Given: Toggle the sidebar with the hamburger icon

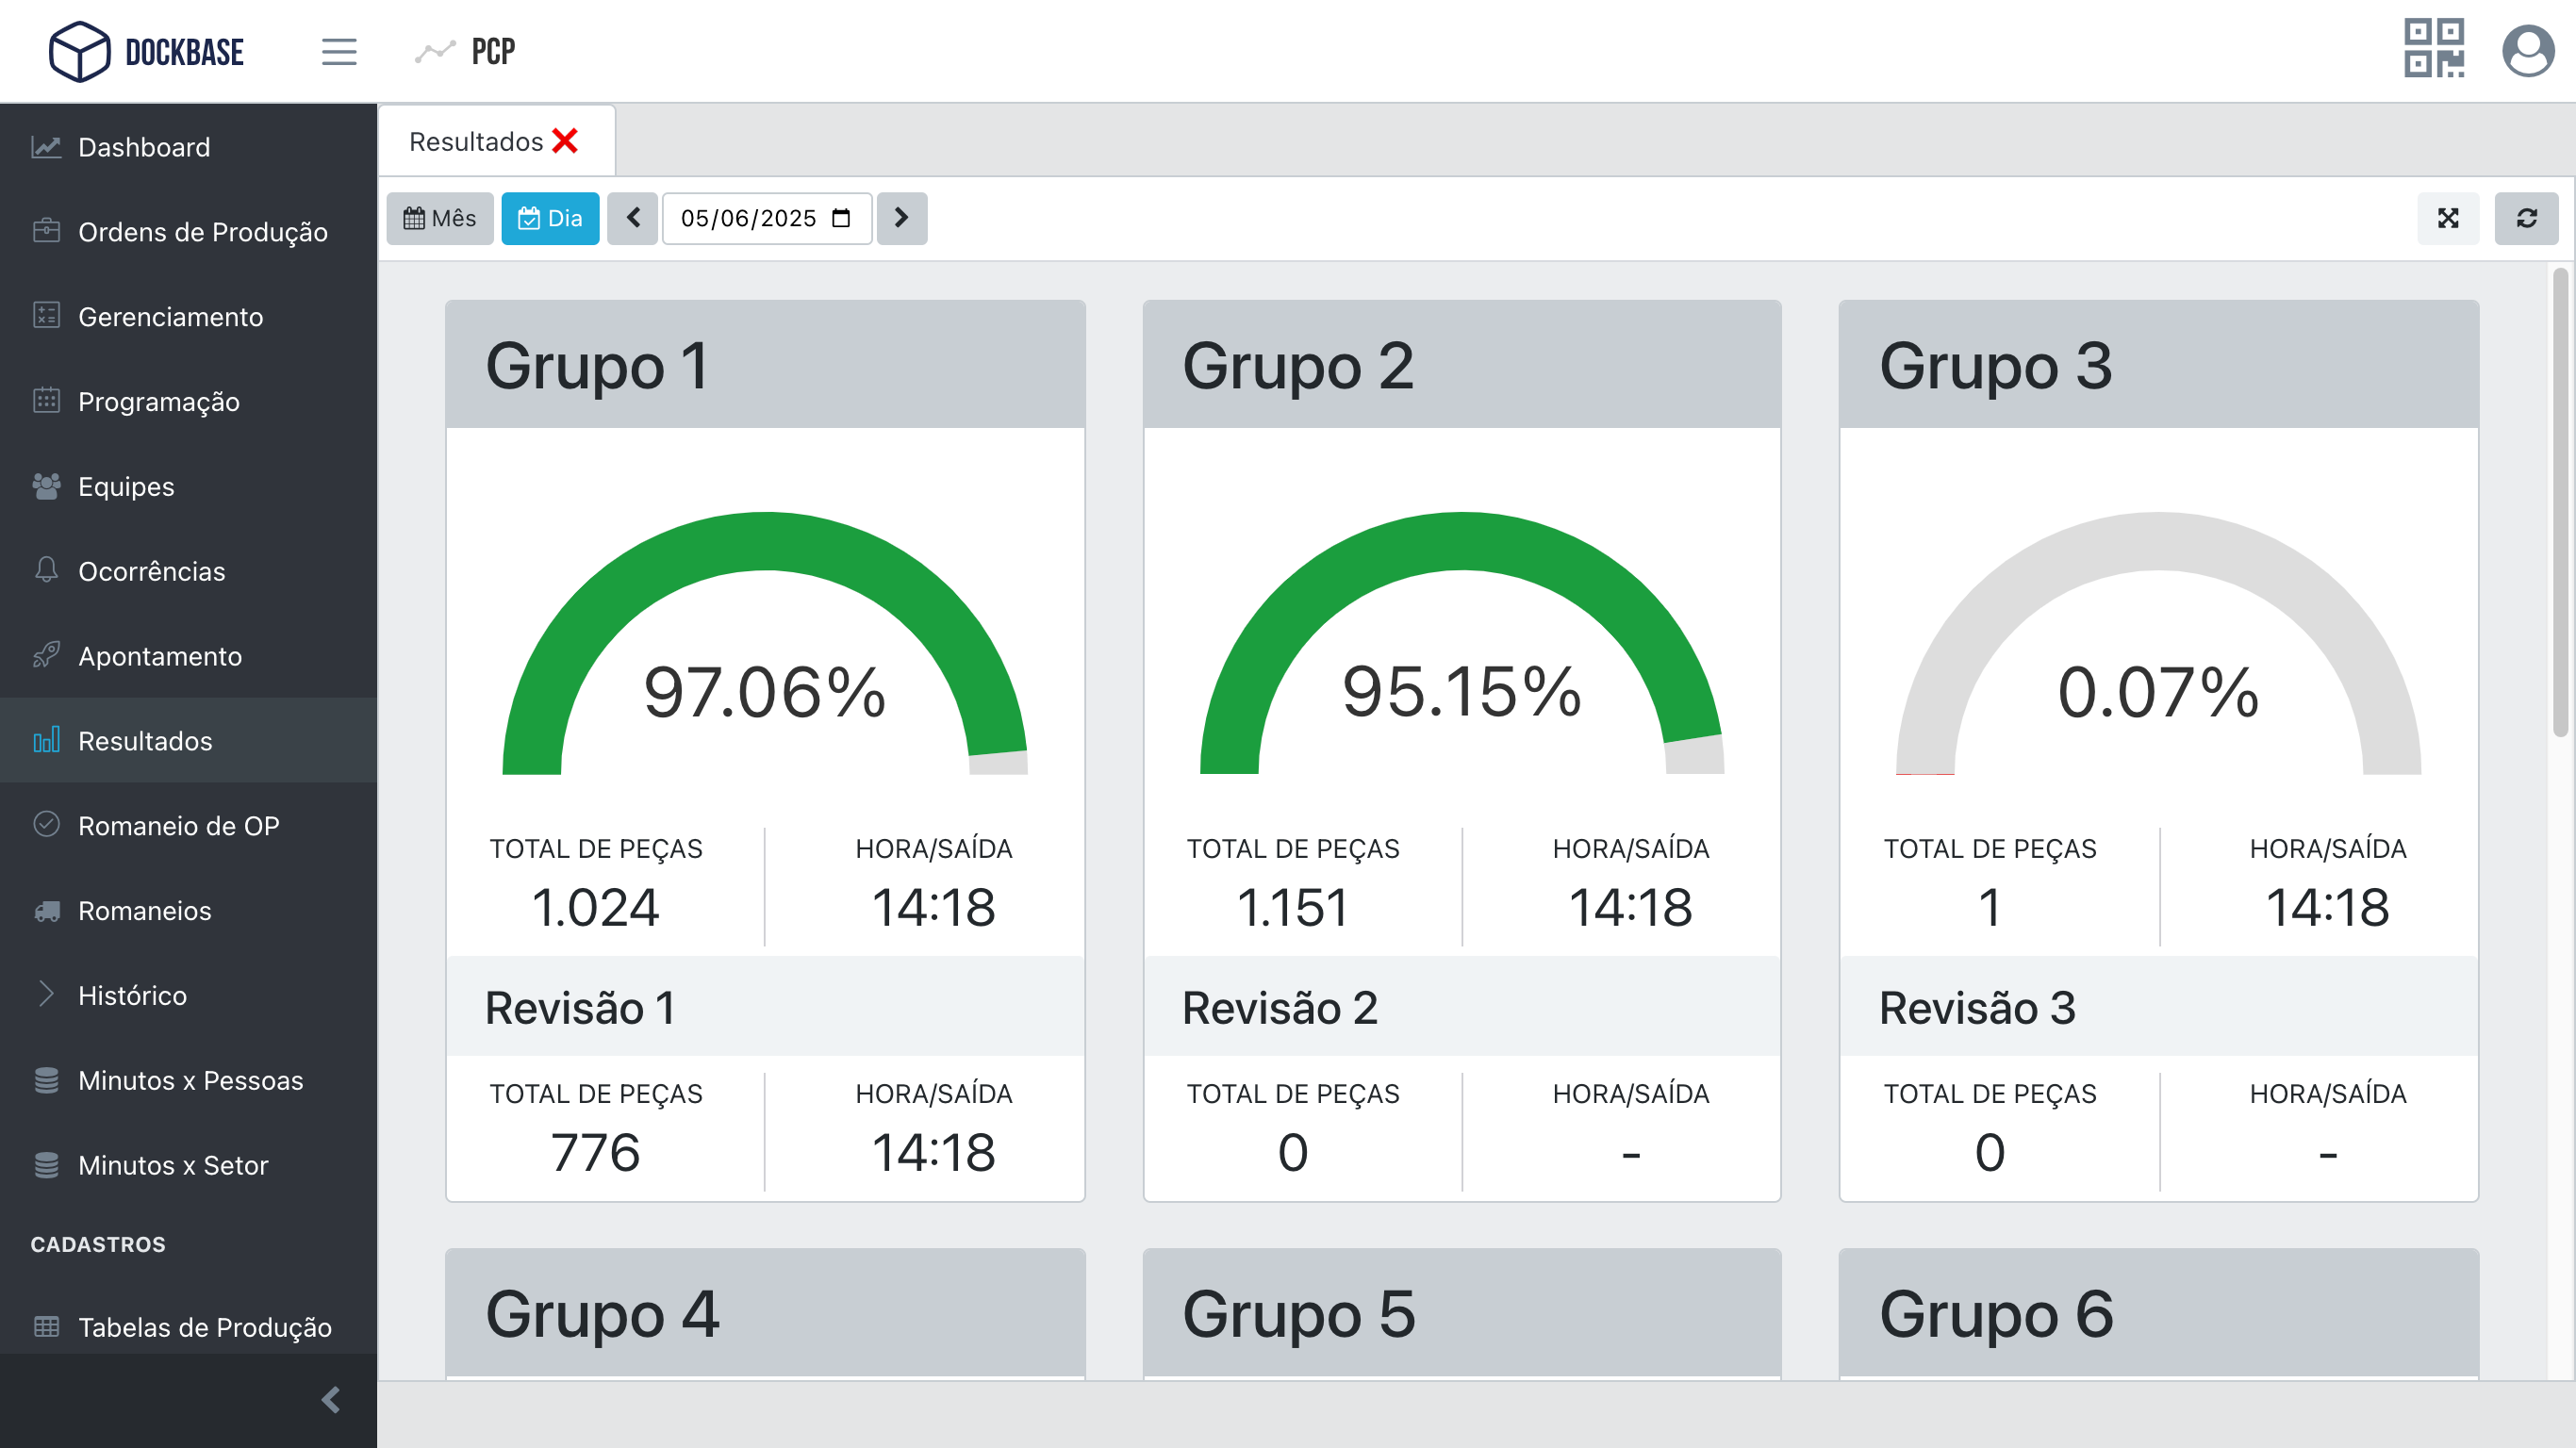Looking at the screenshot, I should click(339, 51).
